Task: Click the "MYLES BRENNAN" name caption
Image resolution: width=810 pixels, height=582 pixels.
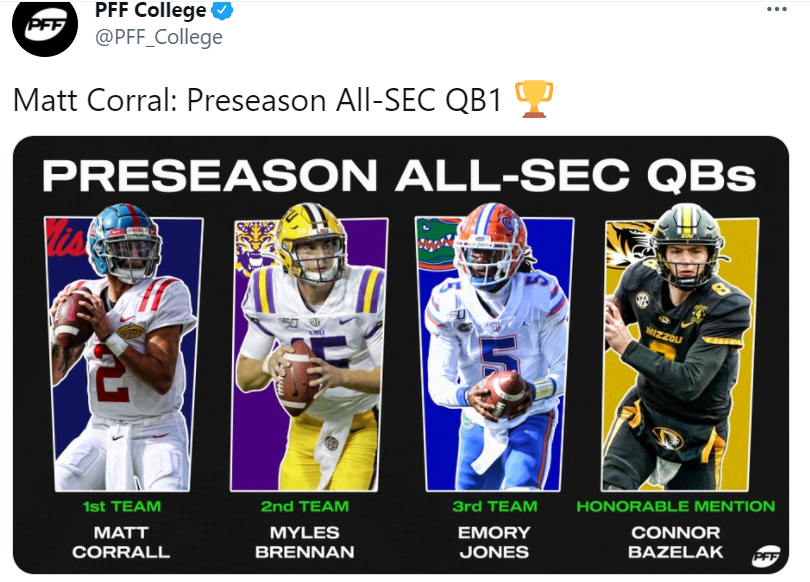Action: click(x=305, y=542)
